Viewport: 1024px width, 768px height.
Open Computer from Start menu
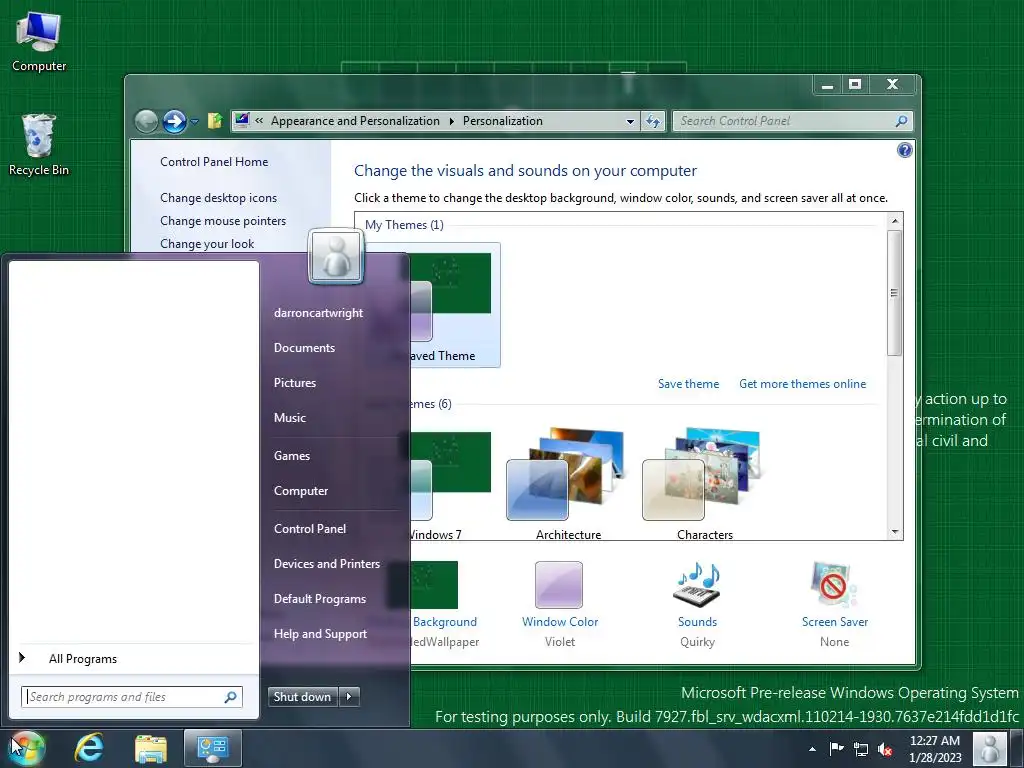pyautogui.click(x=301, y=491)
